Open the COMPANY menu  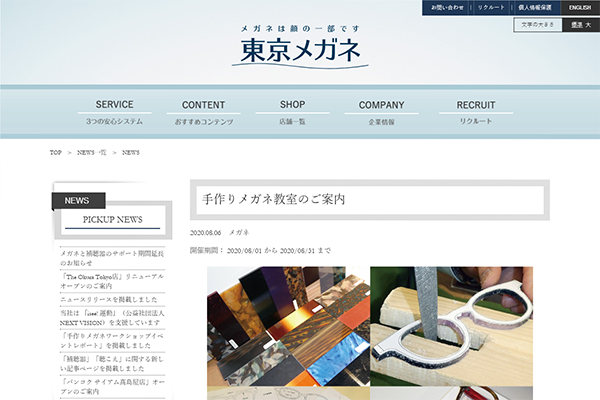[382, 113]
